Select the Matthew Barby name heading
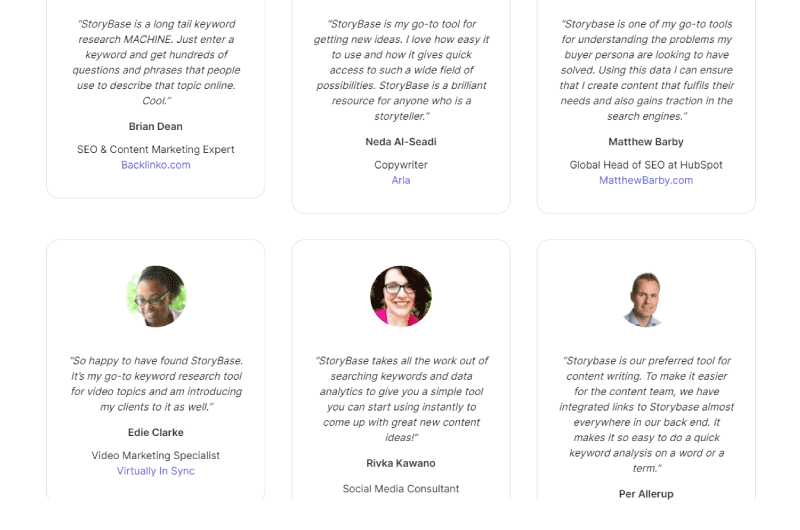 pos(646,141)
